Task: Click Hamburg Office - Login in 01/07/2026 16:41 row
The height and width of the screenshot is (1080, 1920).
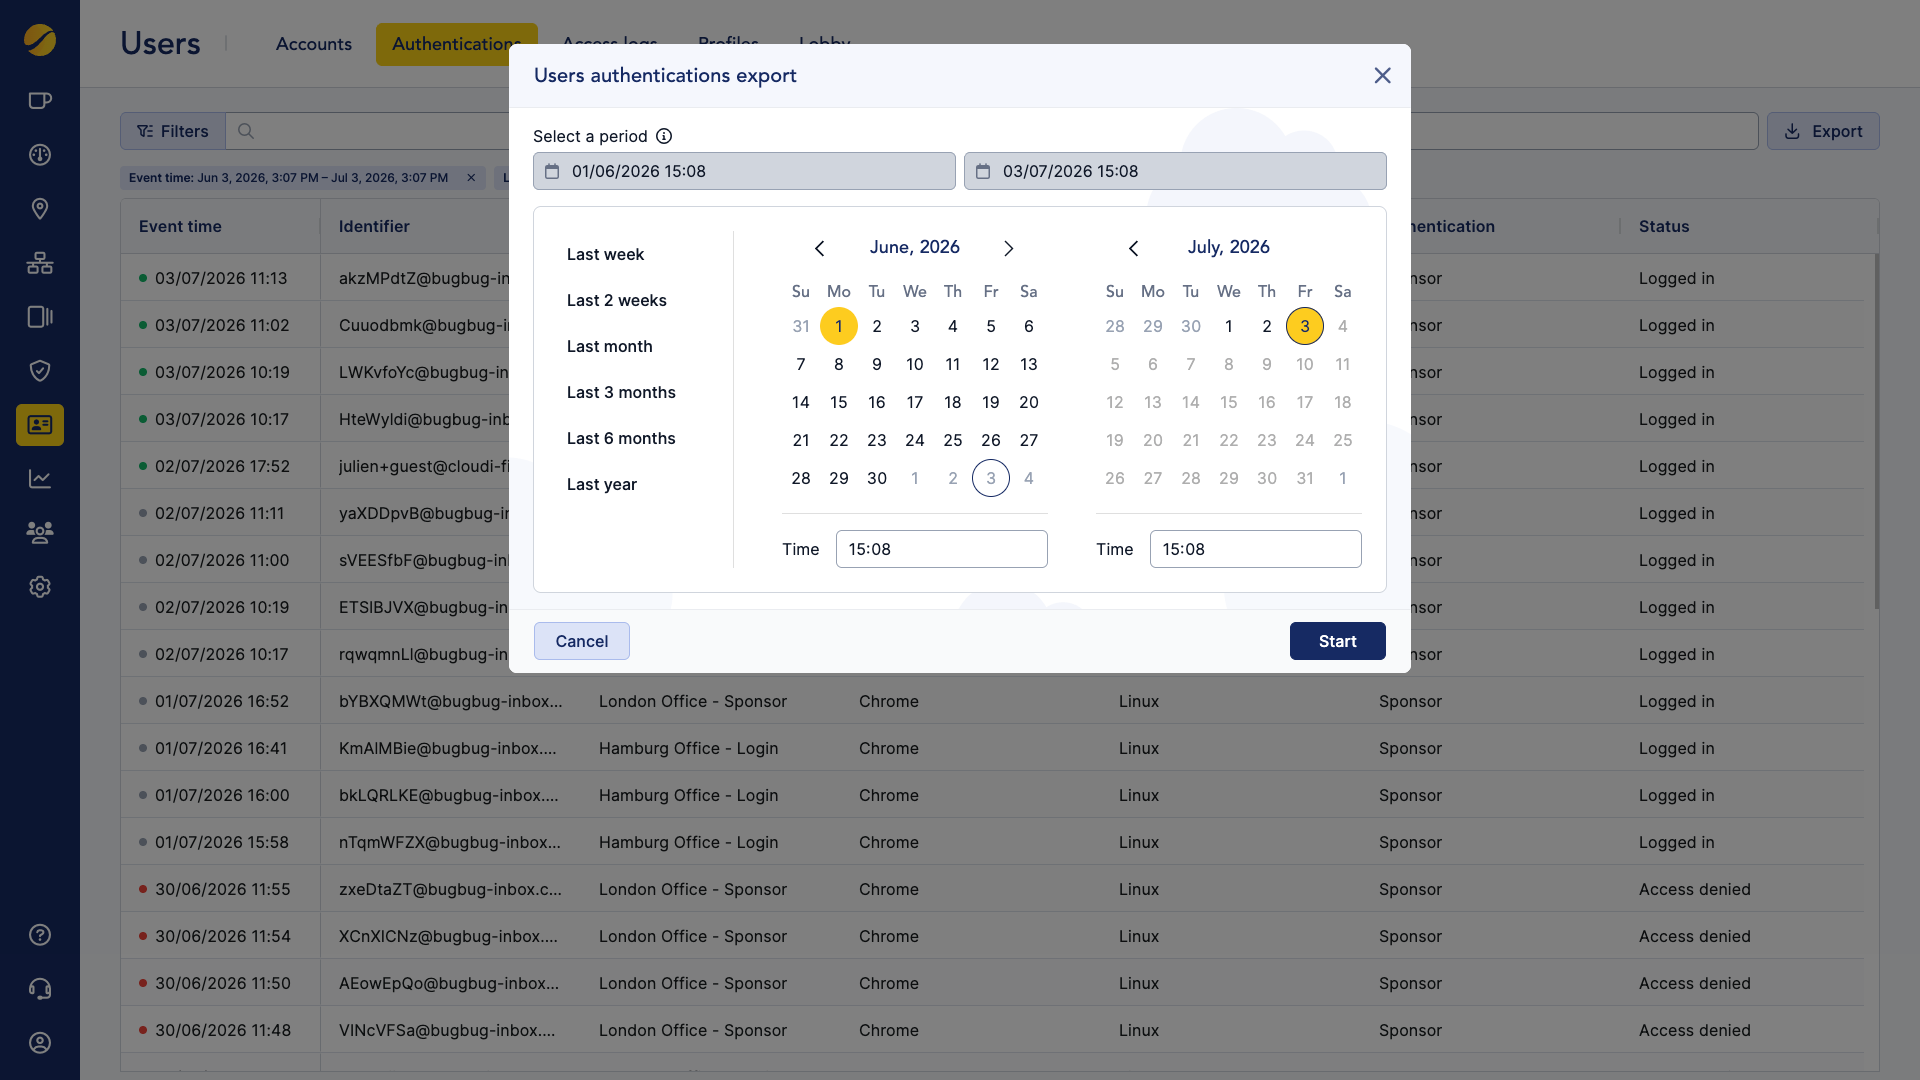Action: pos(688,748)
